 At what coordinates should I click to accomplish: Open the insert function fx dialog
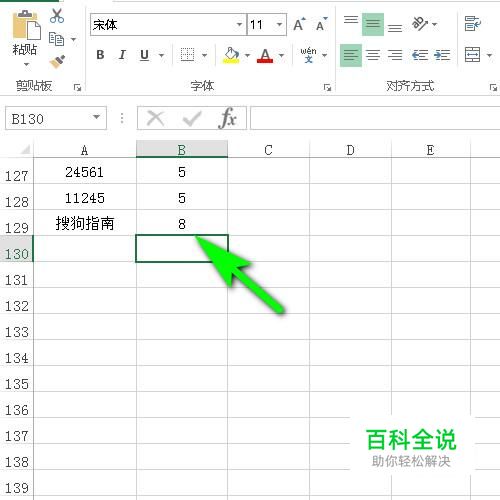pyautogui.click(x=228, y=118)
